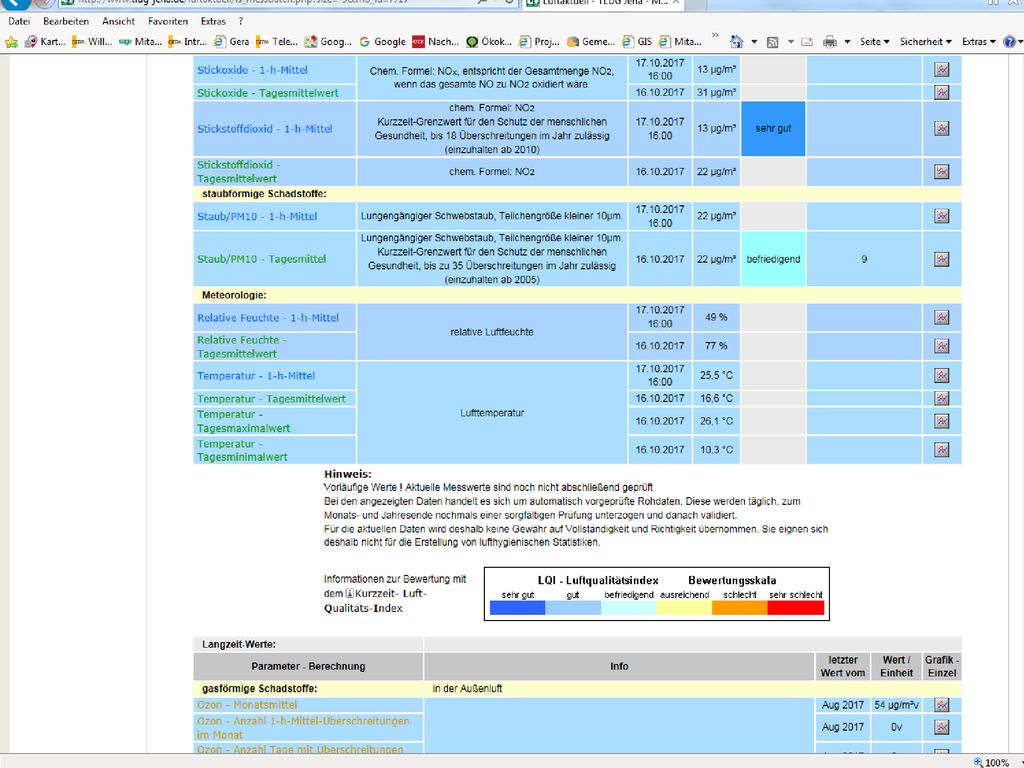Open the Staub/PM10 - 1-h-Mittel link
The height and width of the screenshot is (768, 1024).
click(x=257, y=217)
